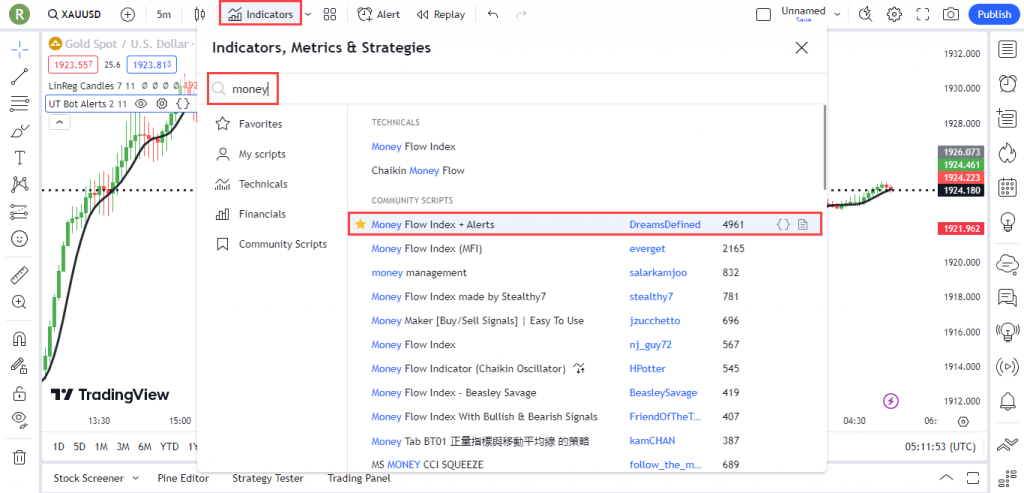This screenshot has width=1024, height=493.
Task: Open the ideas lightbulb panel
Action: (x=1007, y=222)
